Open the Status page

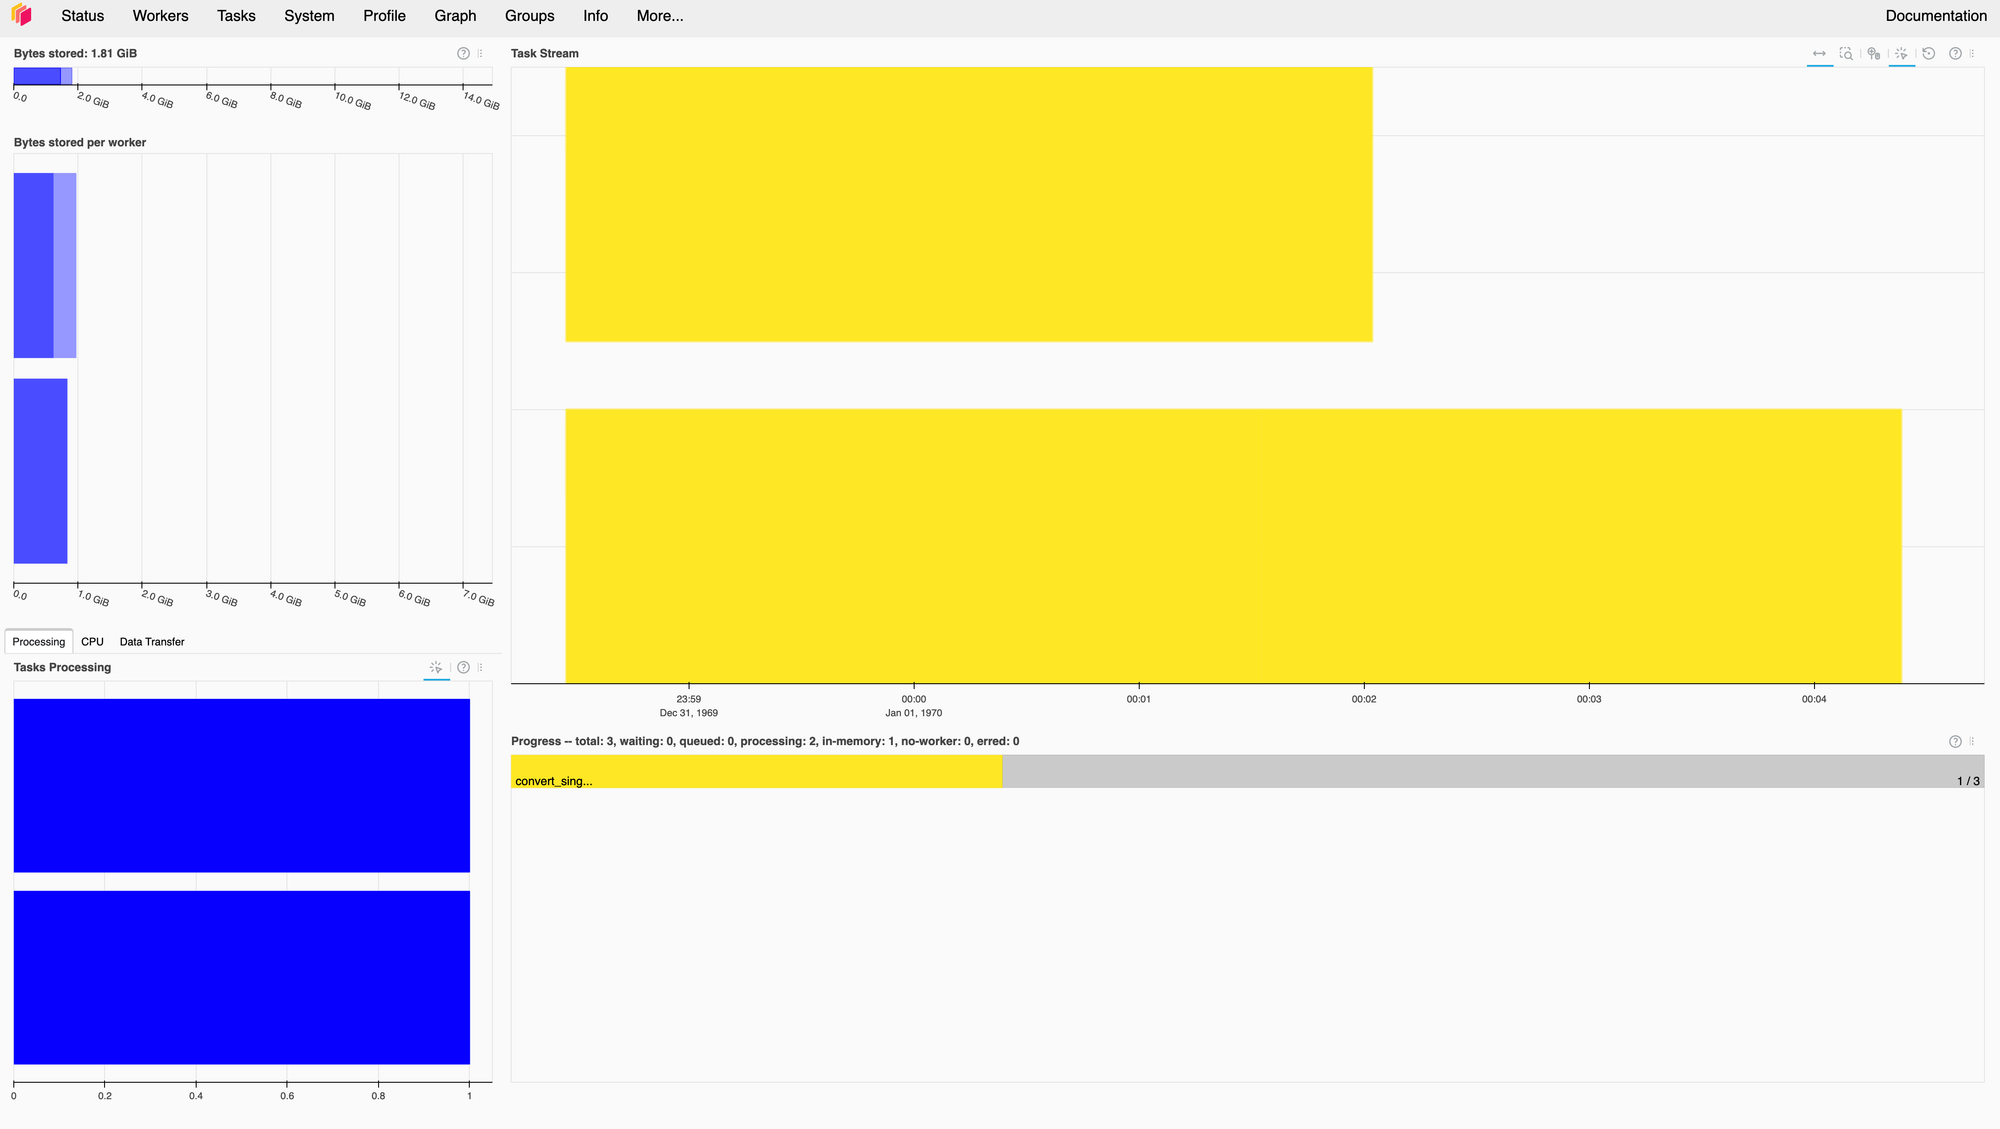coord(82,16)
